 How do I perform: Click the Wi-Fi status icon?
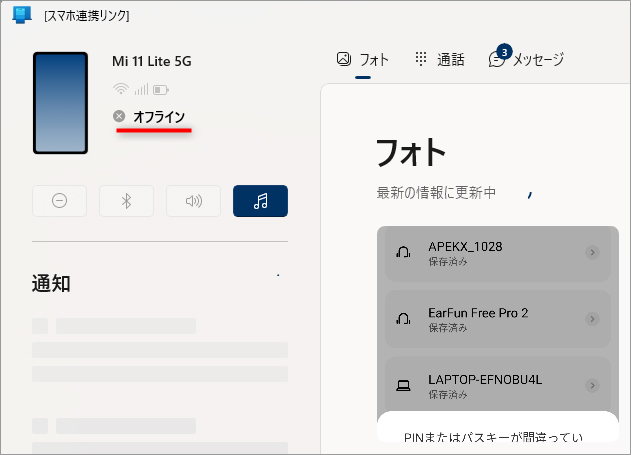pyautogui.click(x=121, y=89)
